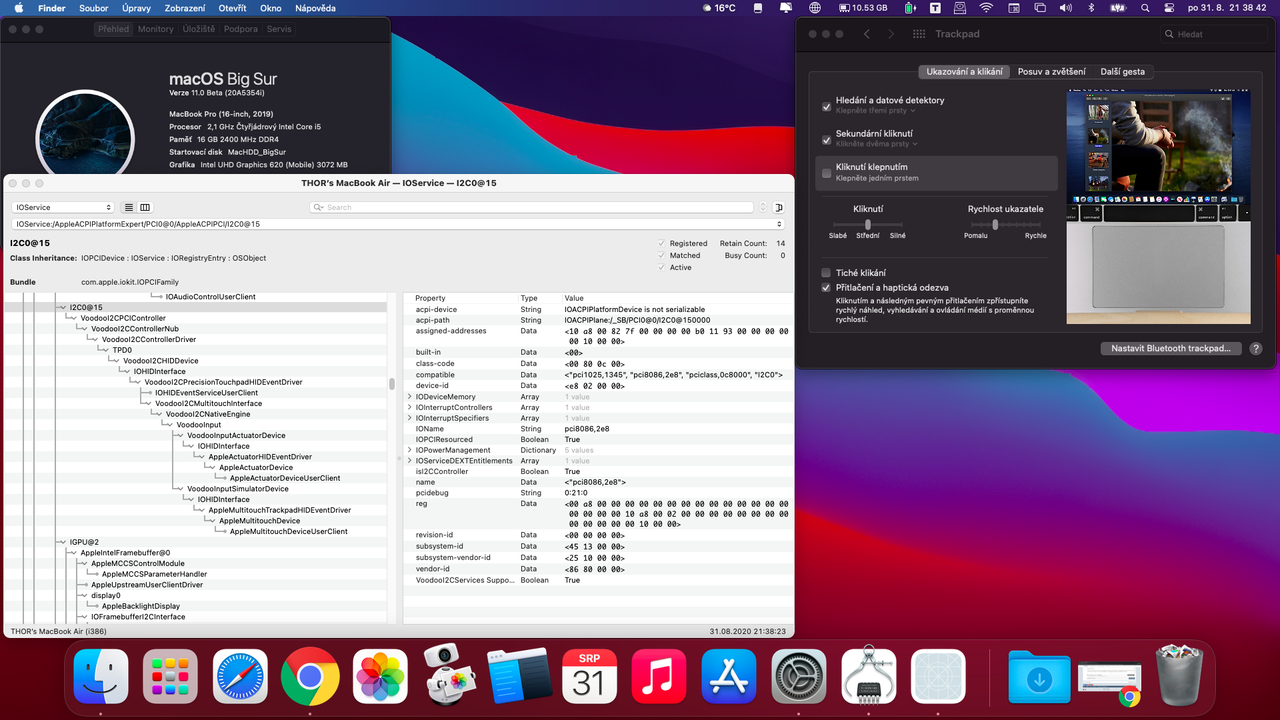Launch the Music app from the Dock
The height and width of the screenshot is (720, 1280).
(x=659, y=676)
